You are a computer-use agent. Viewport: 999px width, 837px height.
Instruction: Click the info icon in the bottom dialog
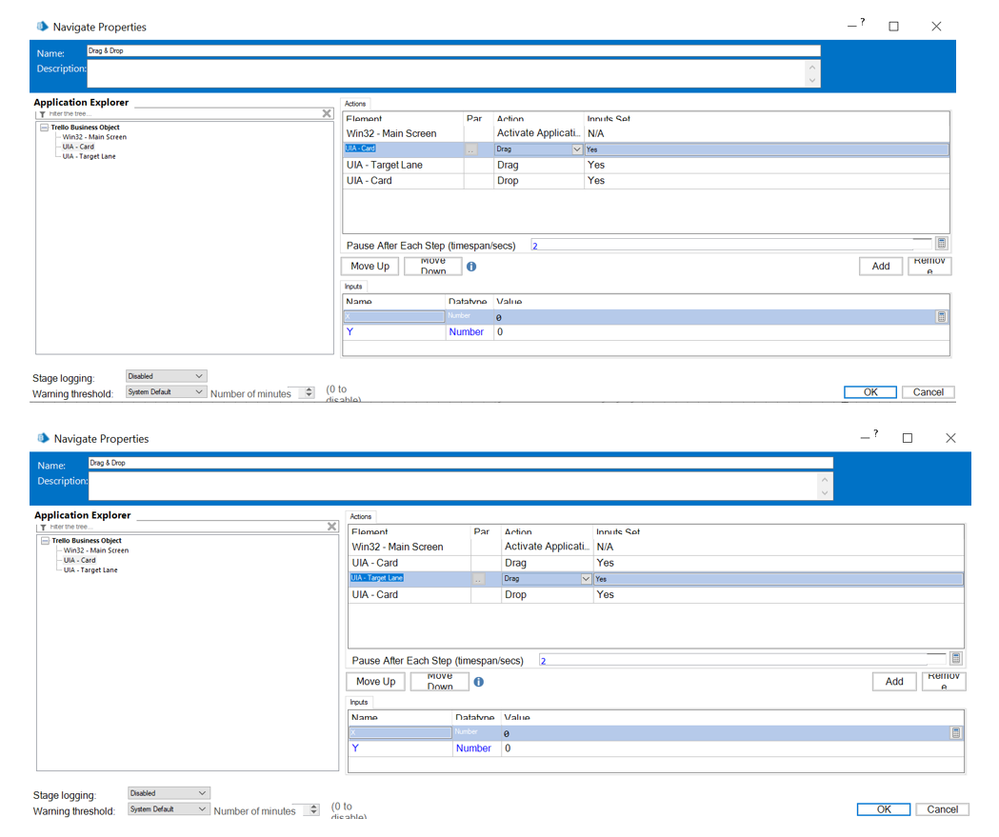point(479,682)
